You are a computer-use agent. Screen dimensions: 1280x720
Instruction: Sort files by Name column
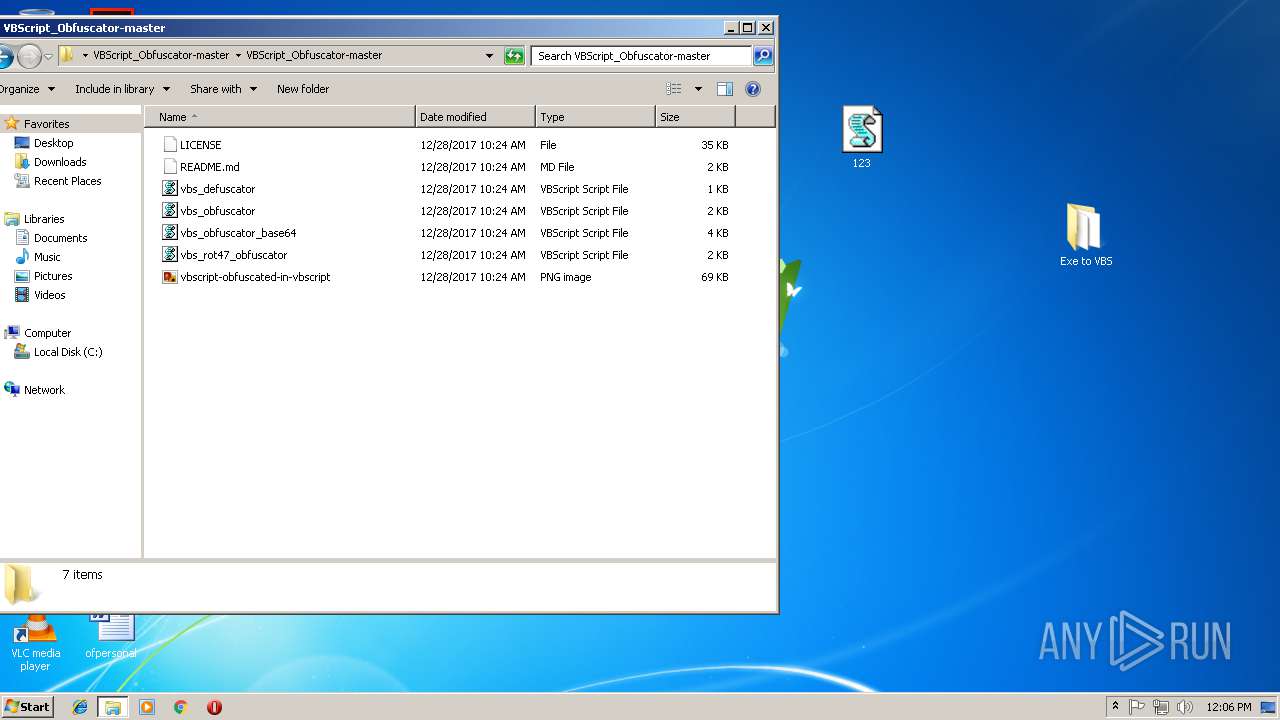point(279,117)
